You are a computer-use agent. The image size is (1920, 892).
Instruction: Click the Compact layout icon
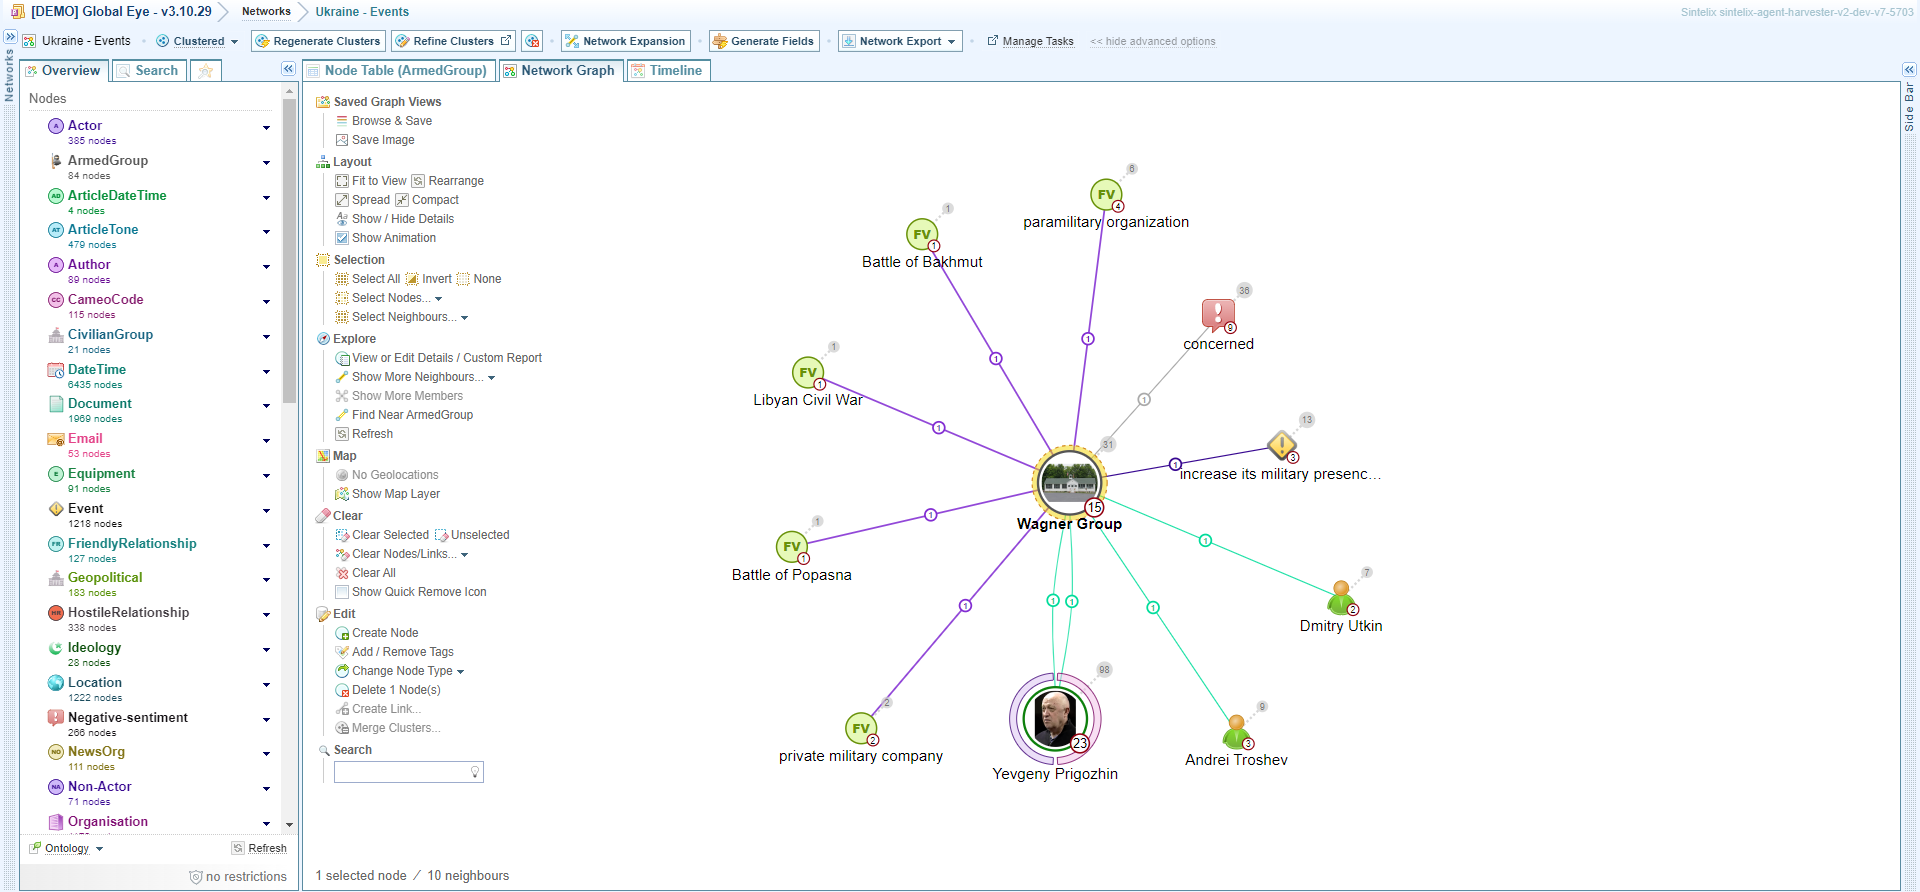[x=402, y=200]
